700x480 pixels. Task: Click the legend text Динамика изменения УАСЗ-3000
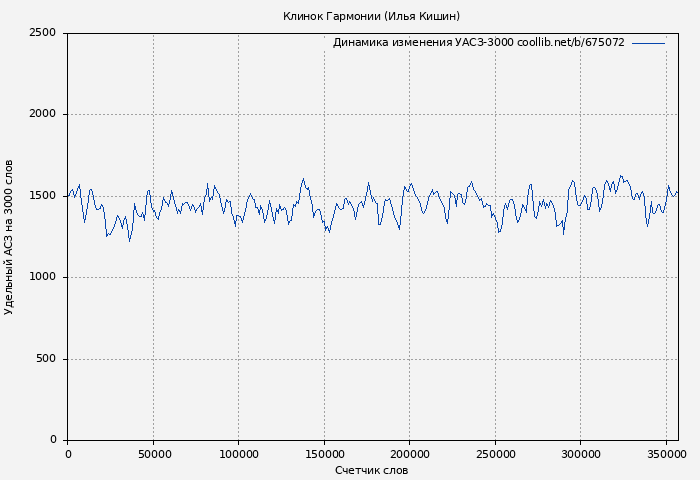[x=423, y=43]
